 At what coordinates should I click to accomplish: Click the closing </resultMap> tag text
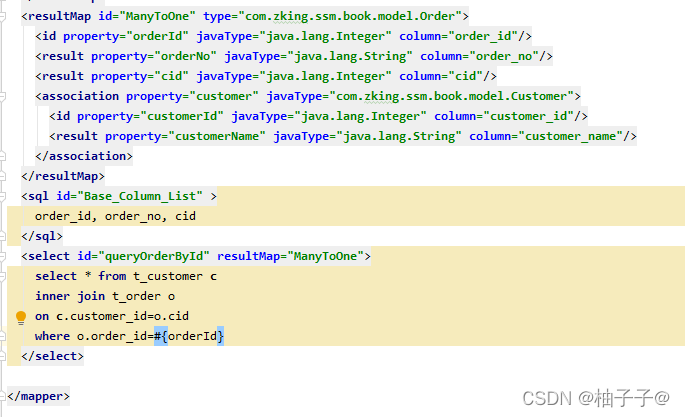63,176
